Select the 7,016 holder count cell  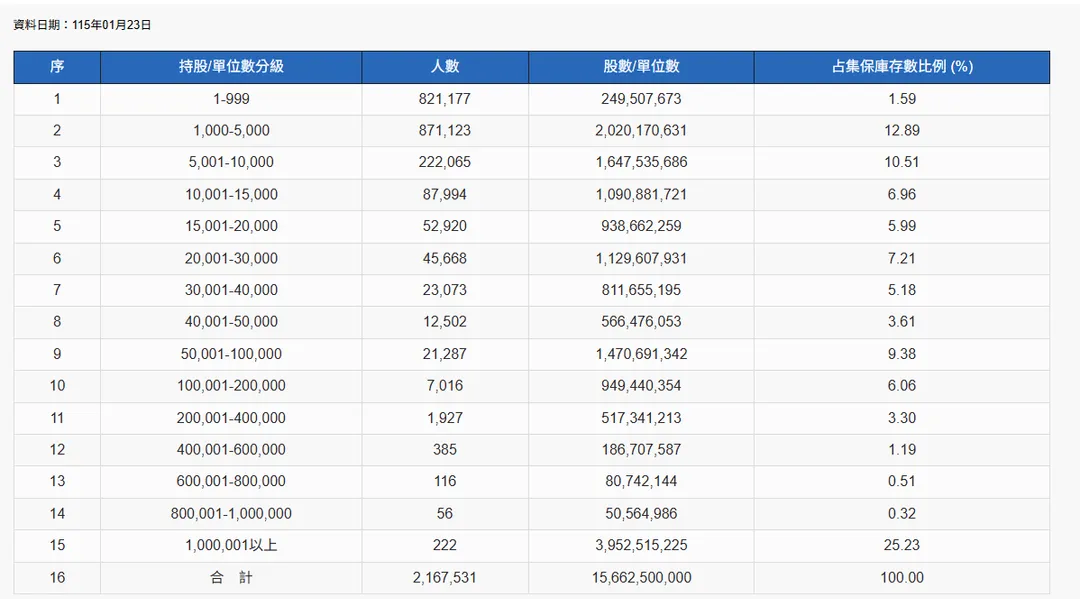pos(445,386)
